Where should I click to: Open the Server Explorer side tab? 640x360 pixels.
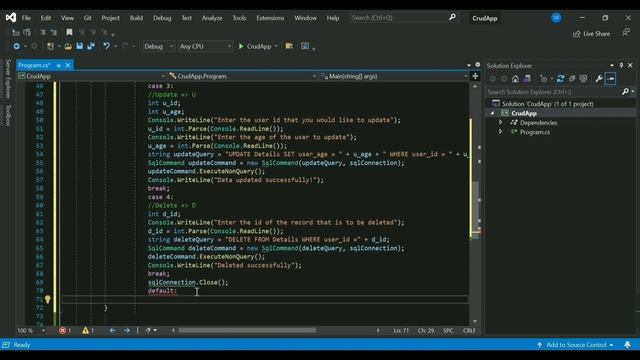[7, 78]
